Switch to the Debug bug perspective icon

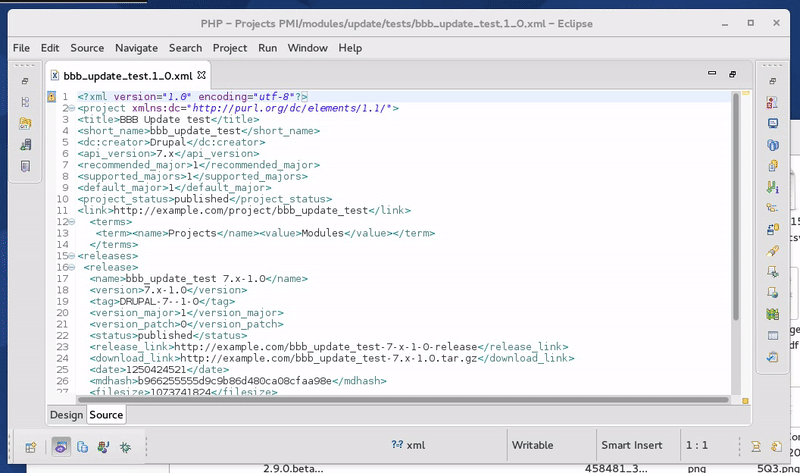[x=125, y=447]
